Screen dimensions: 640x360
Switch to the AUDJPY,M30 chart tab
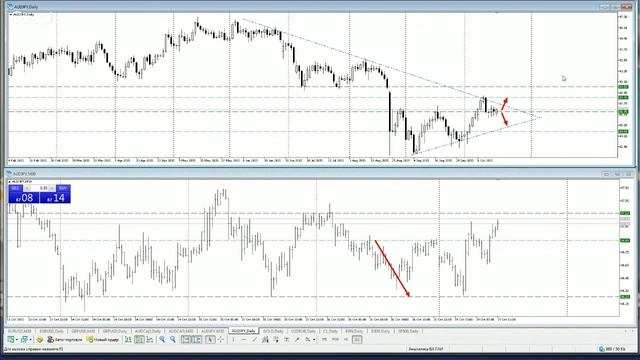click(x=213, y=331)
